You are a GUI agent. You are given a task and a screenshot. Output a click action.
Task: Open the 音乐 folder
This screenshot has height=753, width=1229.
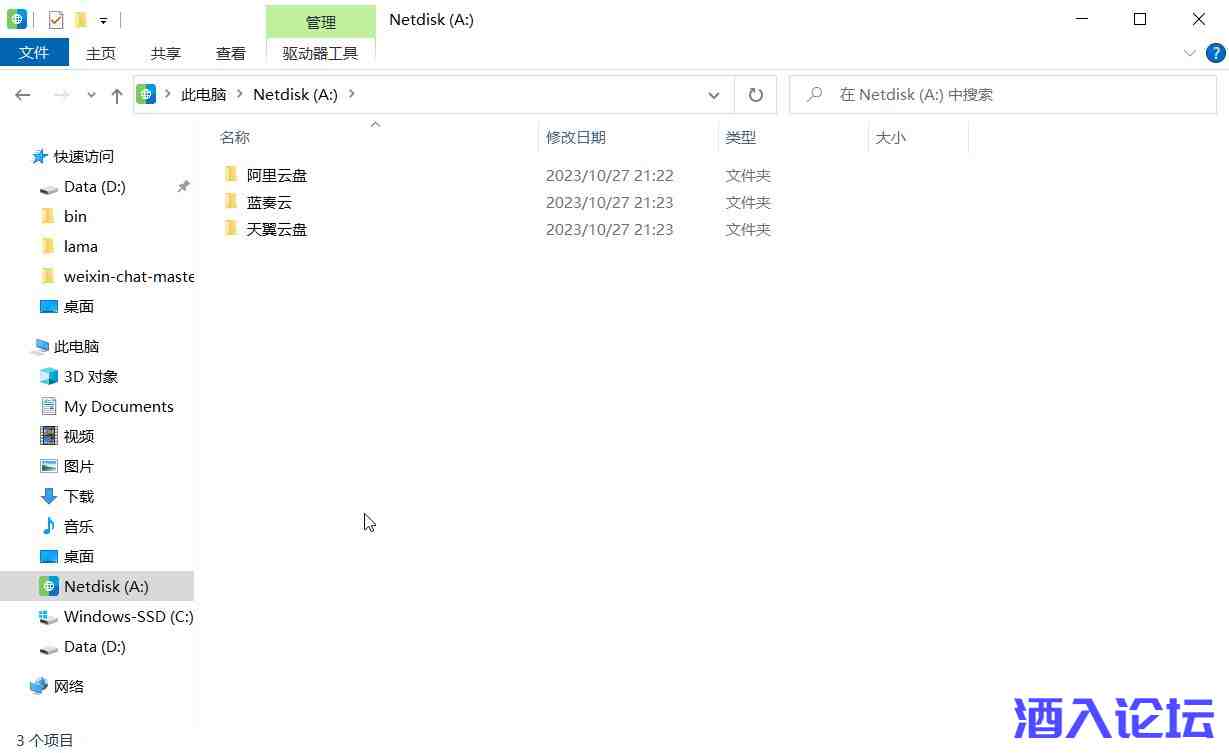[x=79, y=526]
